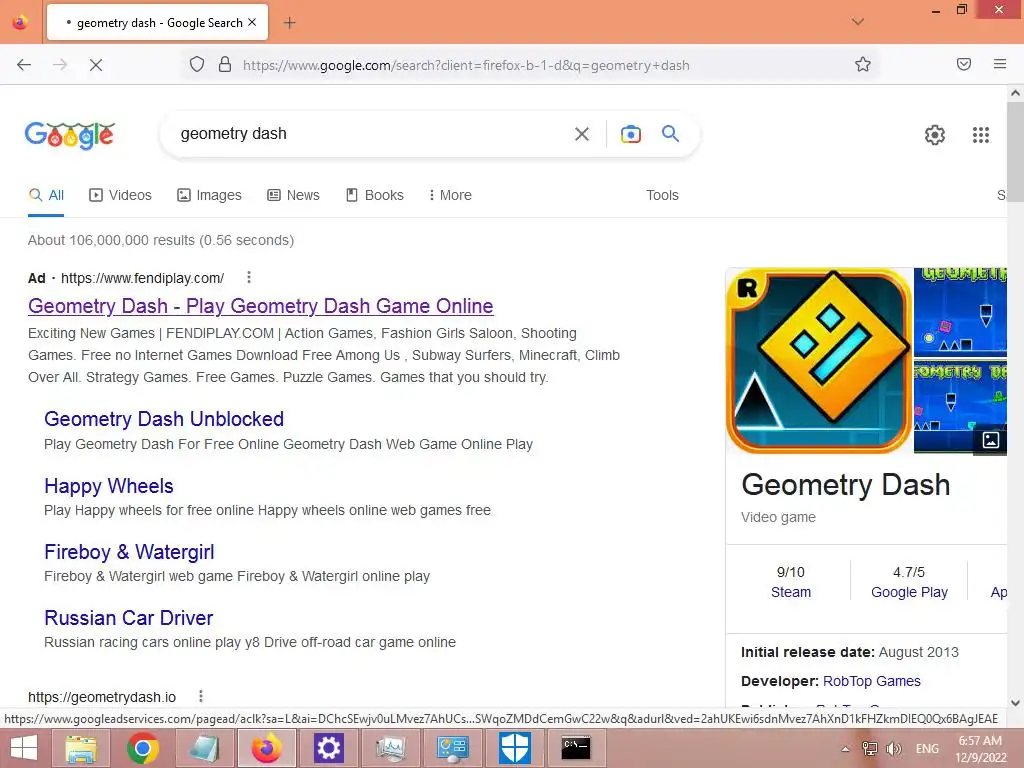The image size is (1024, 768).
Task: Open Firefox application menu
Action: 1000,64
